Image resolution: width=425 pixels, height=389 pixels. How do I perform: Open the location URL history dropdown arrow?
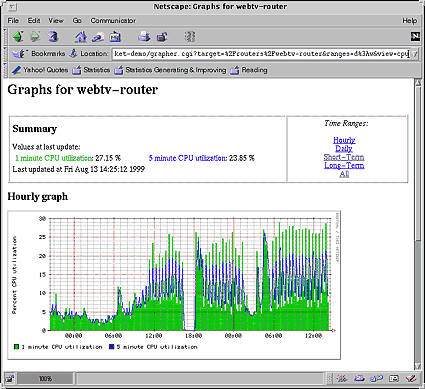click(414, 54)
